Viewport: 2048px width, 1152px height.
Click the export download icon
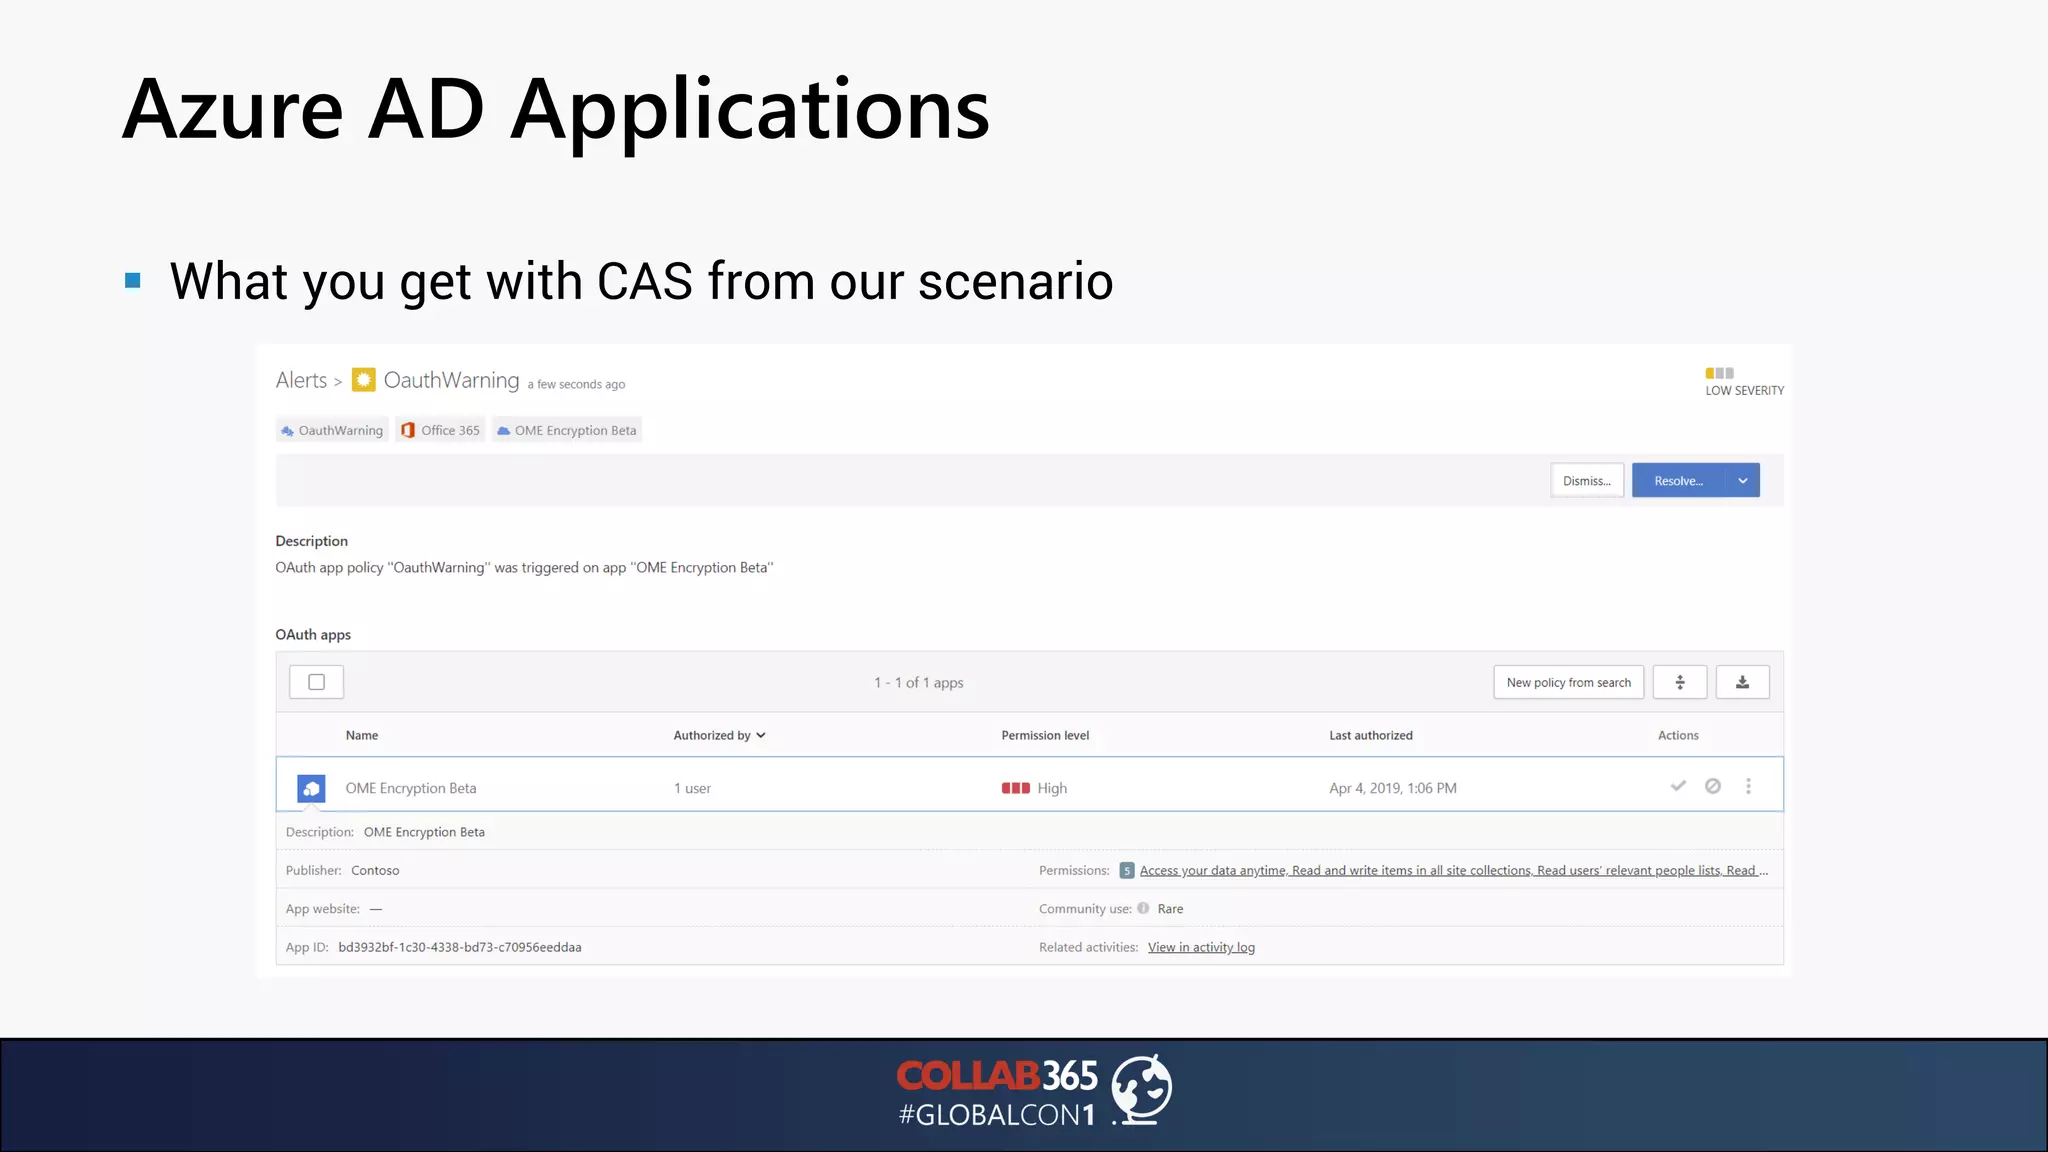click(x=1742, y=682)
